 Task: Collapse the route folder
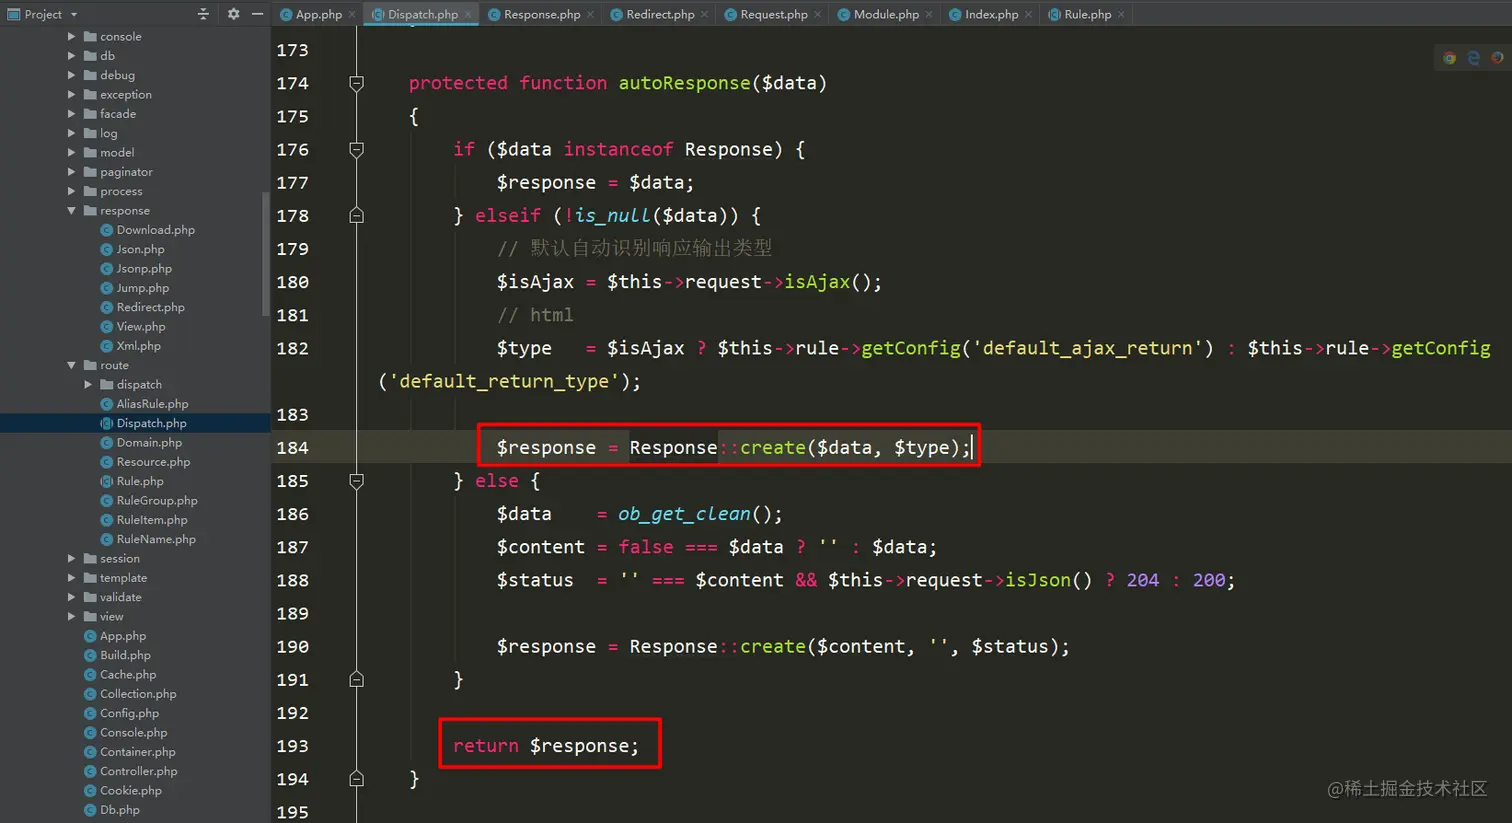click(x=72, y=366)
